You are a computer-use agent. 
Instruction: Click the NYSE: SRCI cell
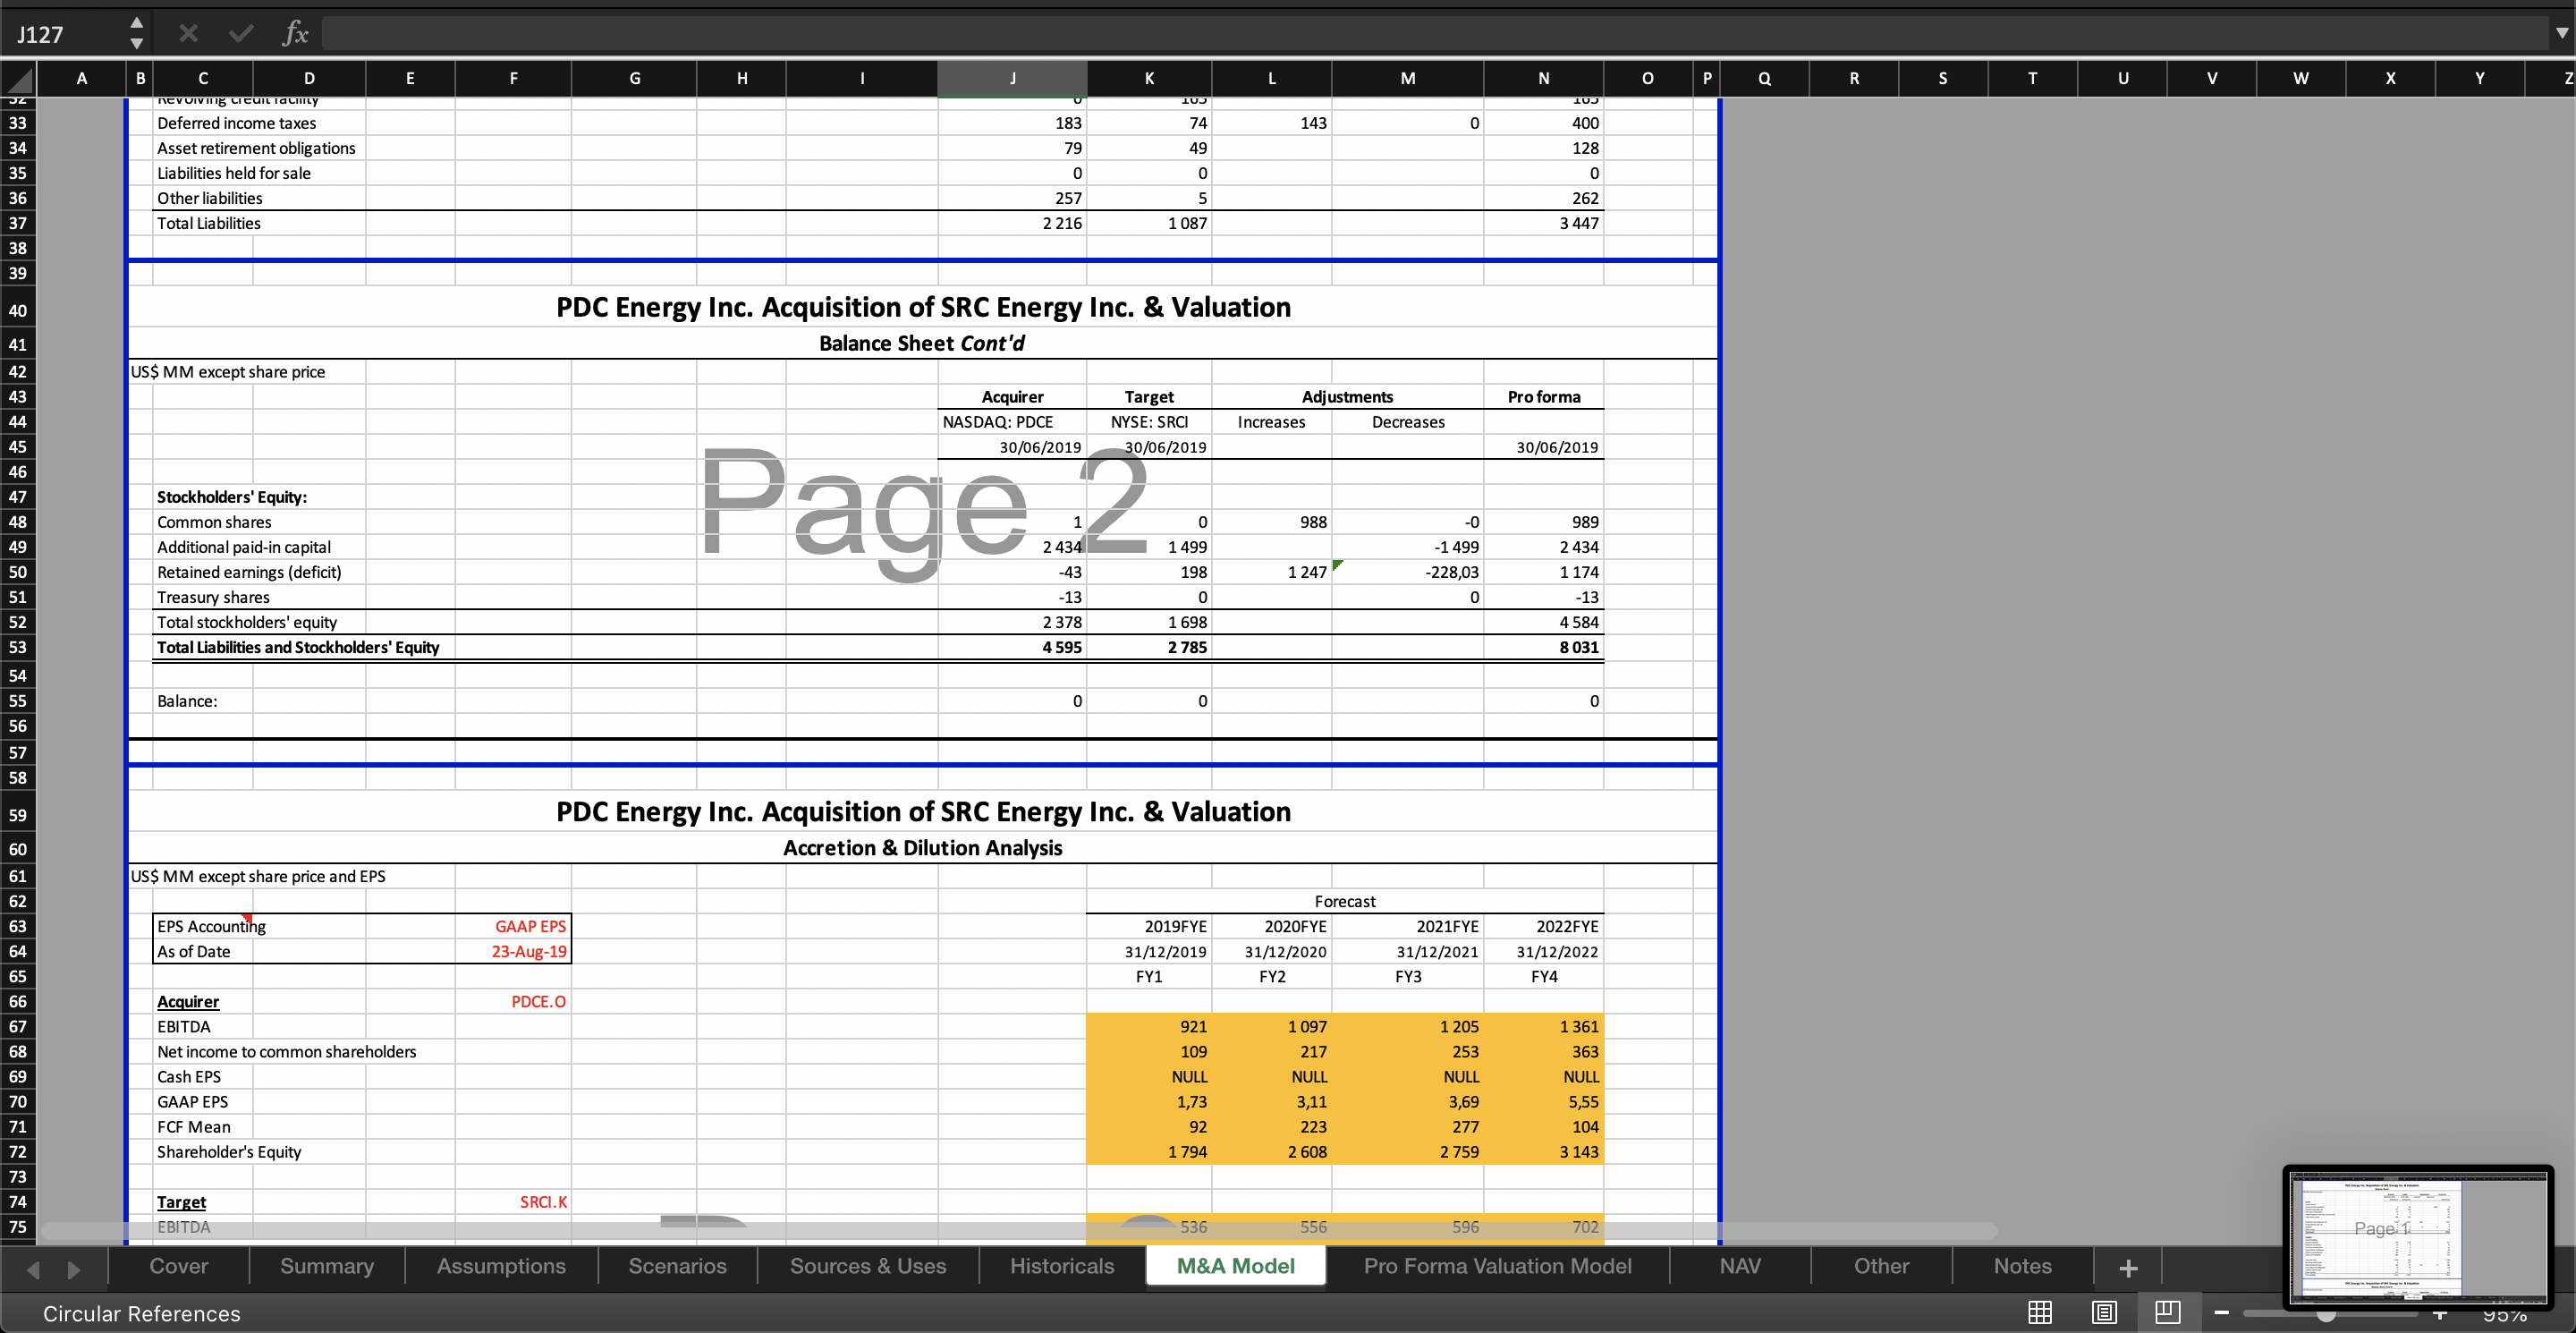[x=1149, y=422]
